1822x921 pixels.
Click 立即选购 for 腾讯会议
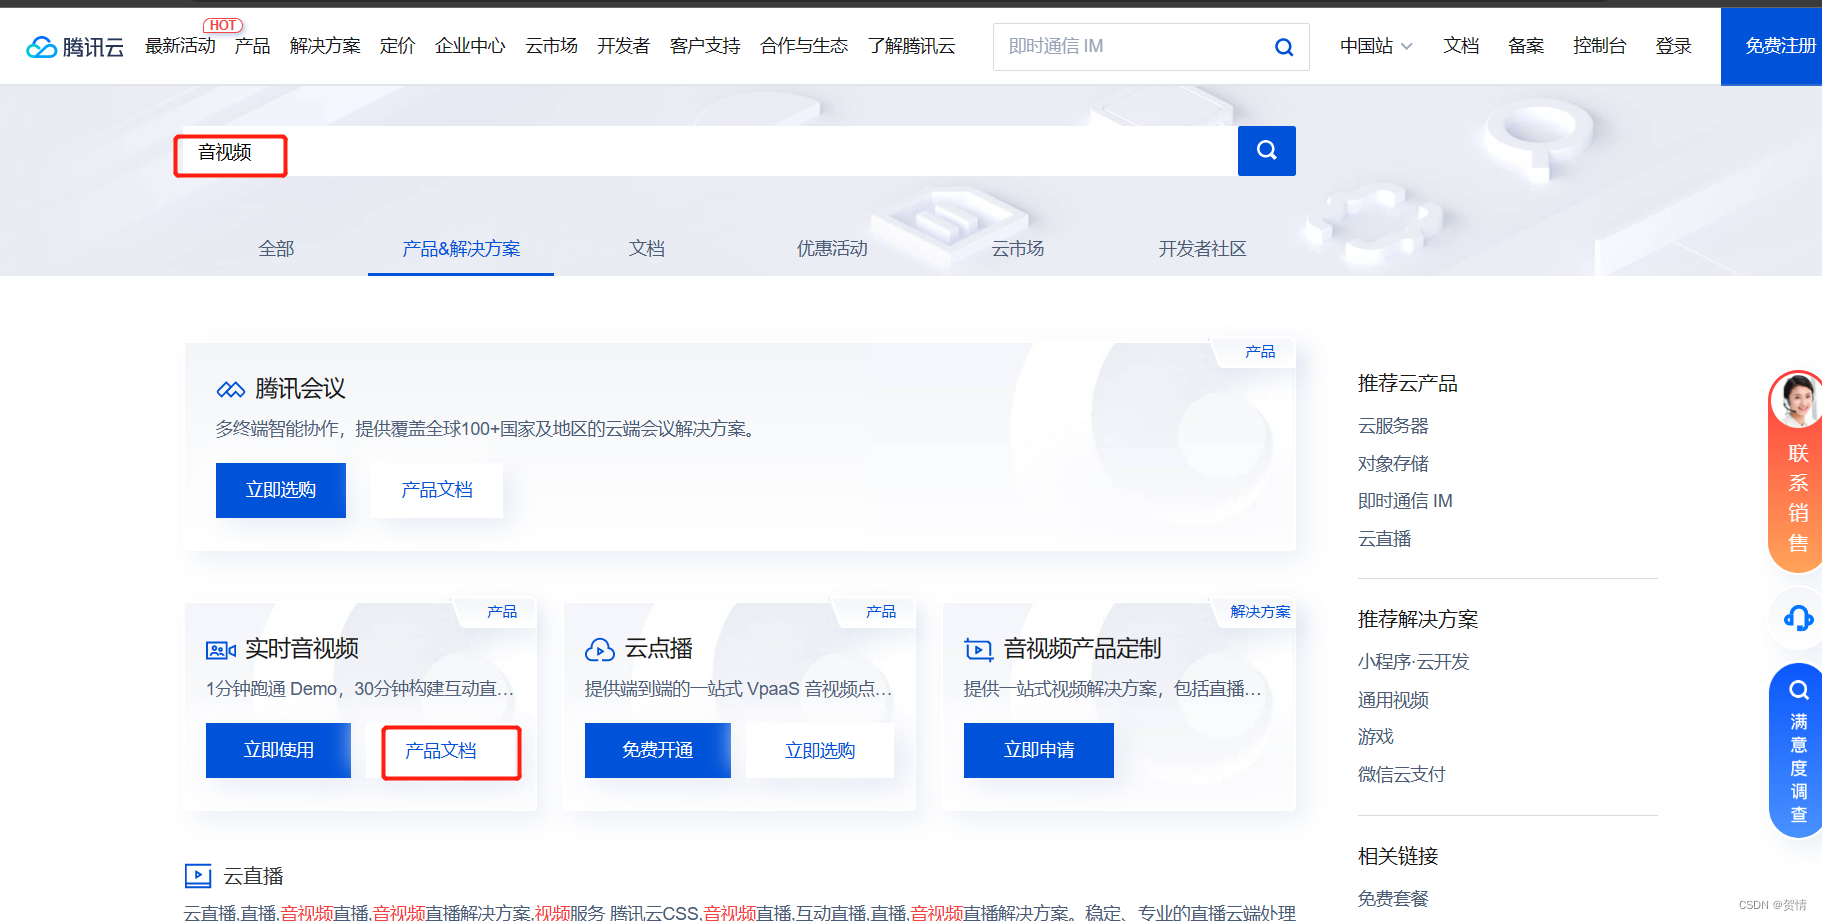(281, 490)
